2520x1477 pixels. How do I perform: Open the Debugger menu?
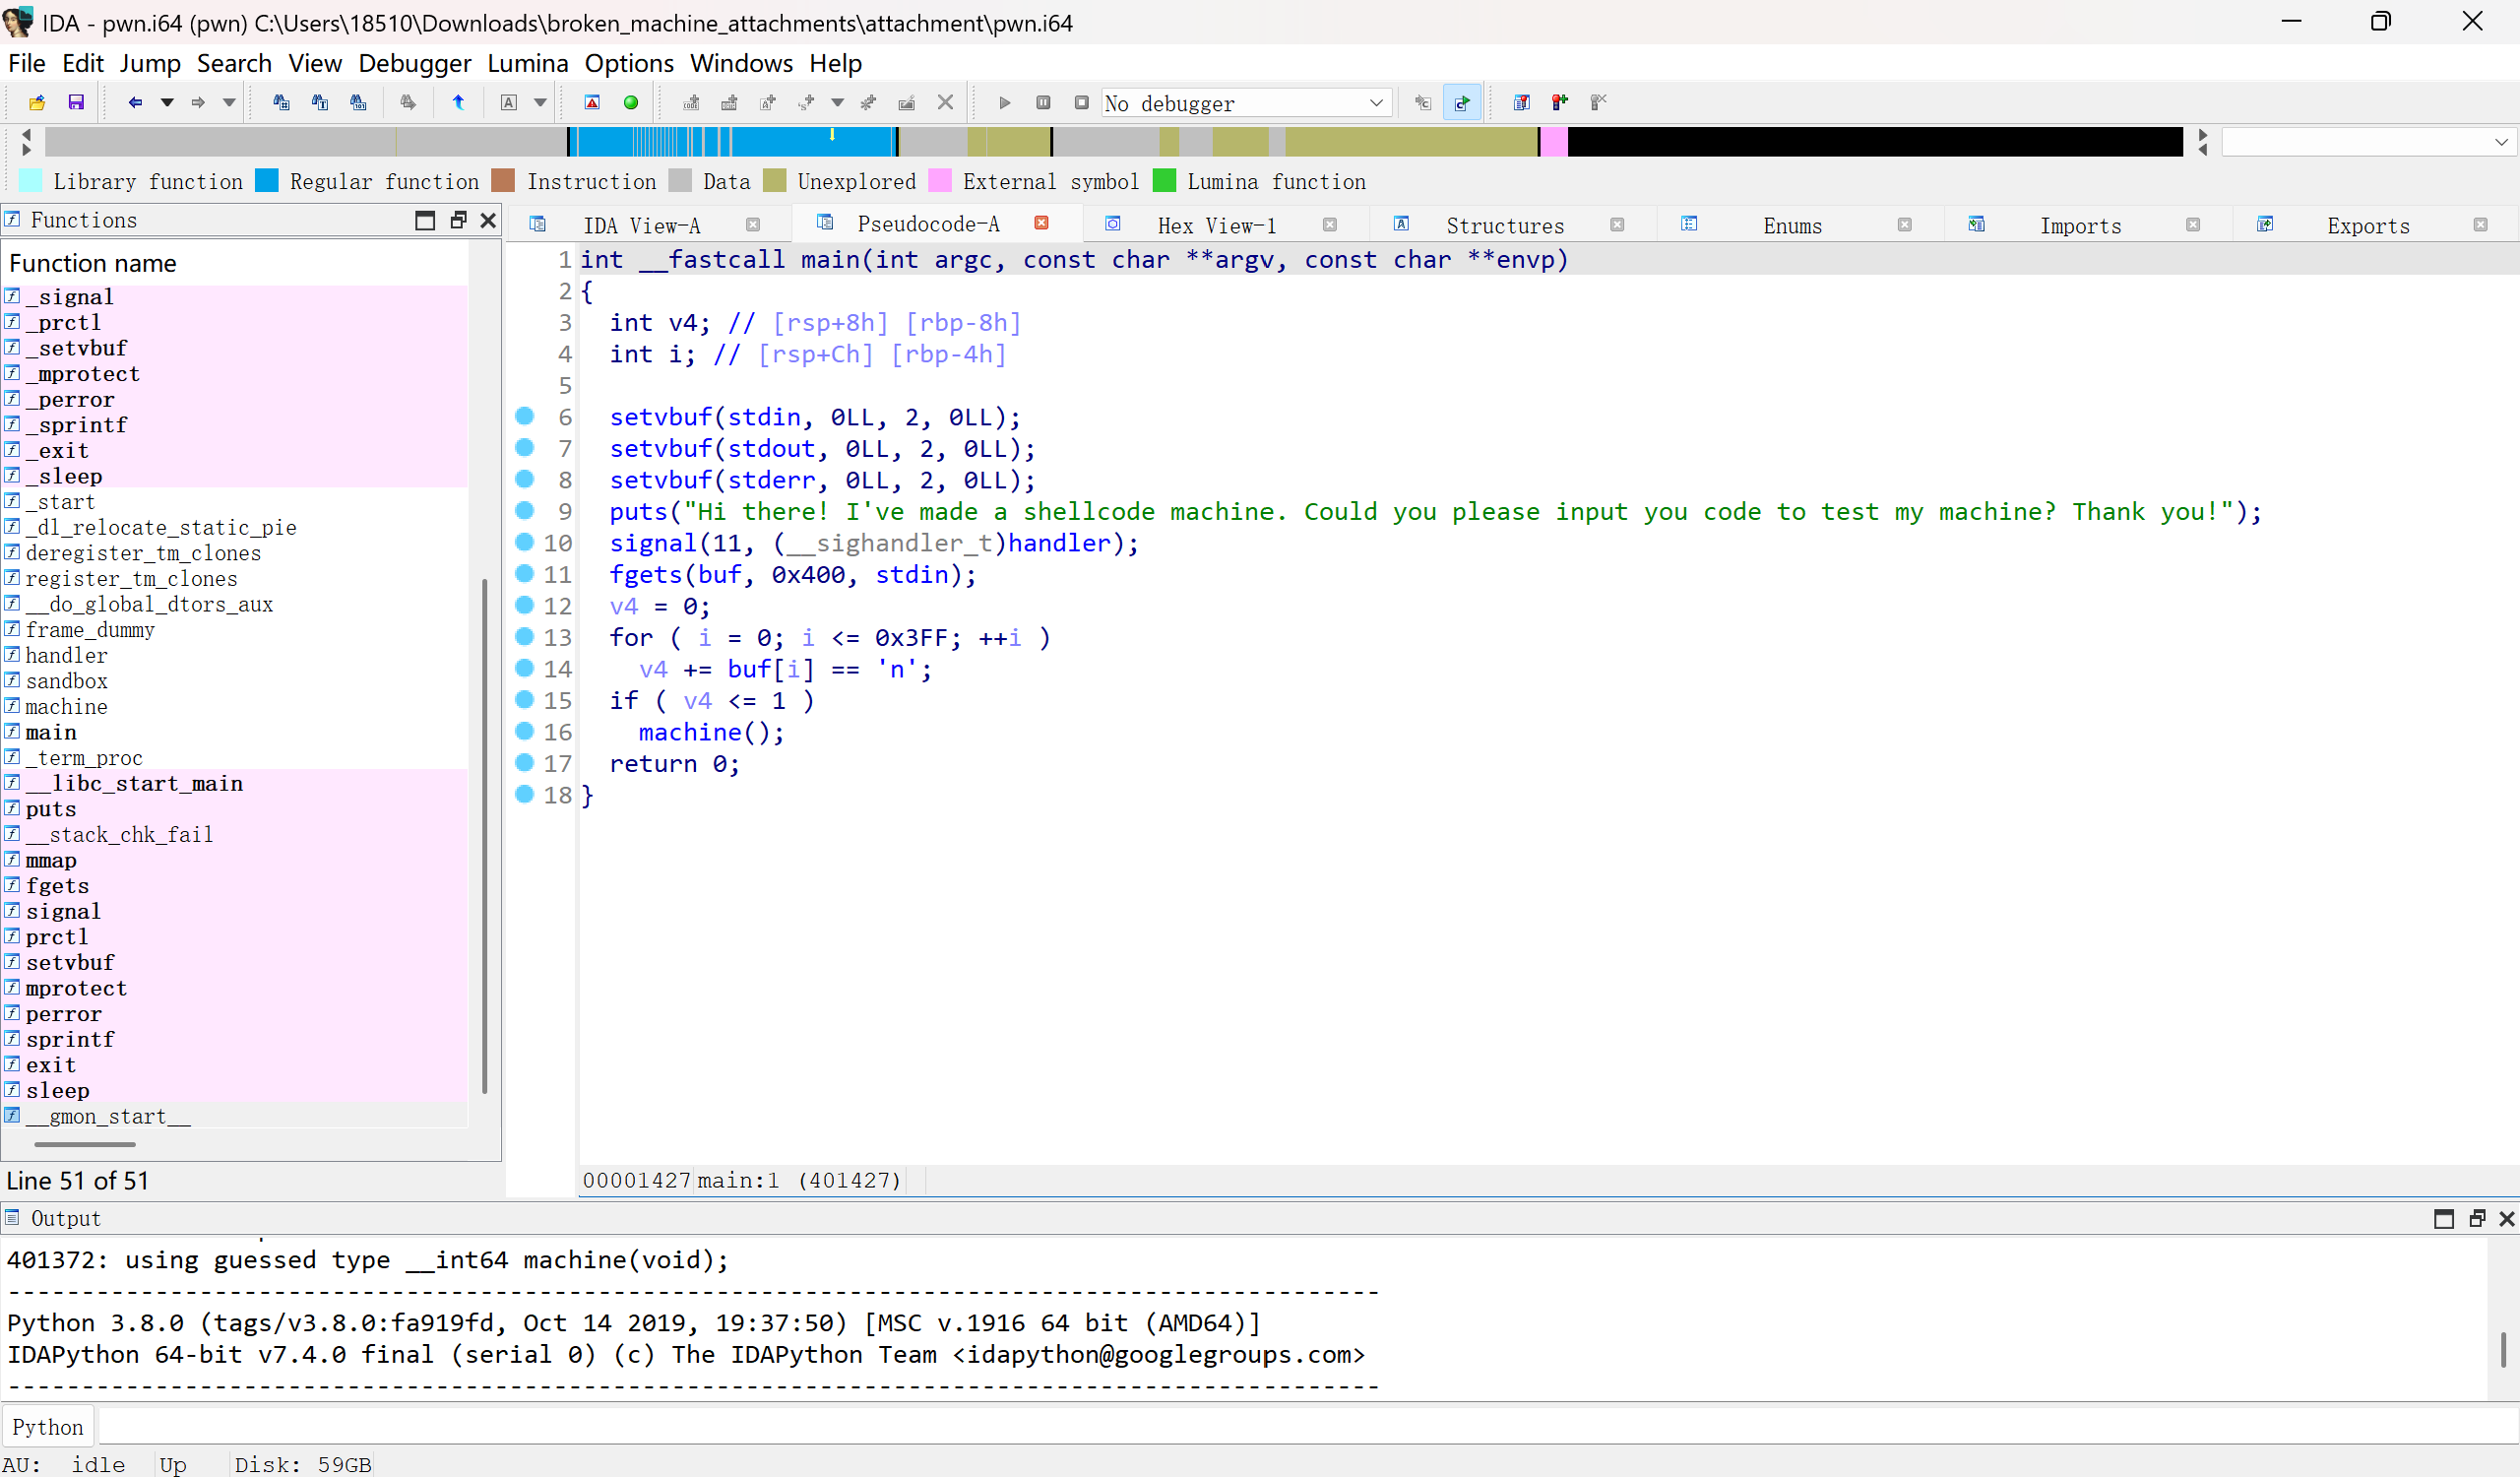[x=414, y=64]
